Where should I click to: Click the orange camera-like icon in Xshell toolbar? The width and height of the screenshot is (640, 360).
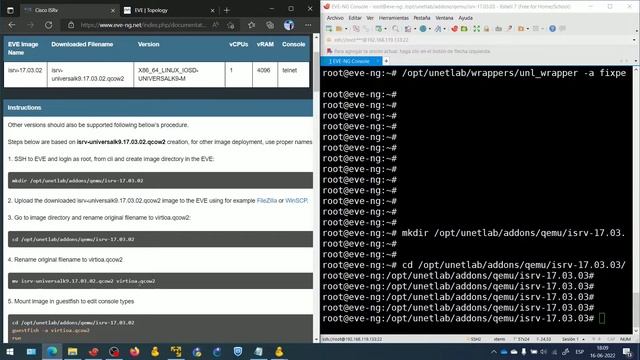pyautogui.click(x=520, y=29)
